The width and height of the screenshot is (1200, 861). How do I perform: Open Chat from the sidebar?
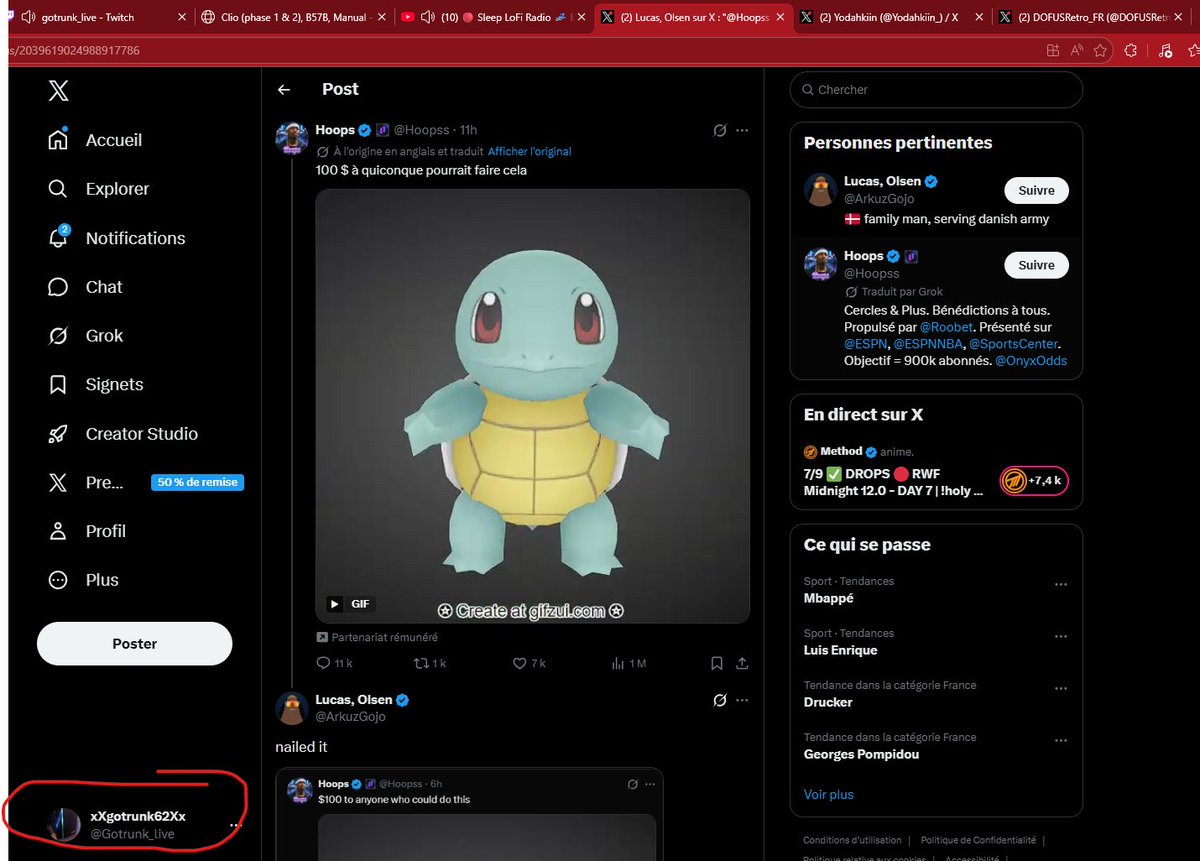(85, 287)
